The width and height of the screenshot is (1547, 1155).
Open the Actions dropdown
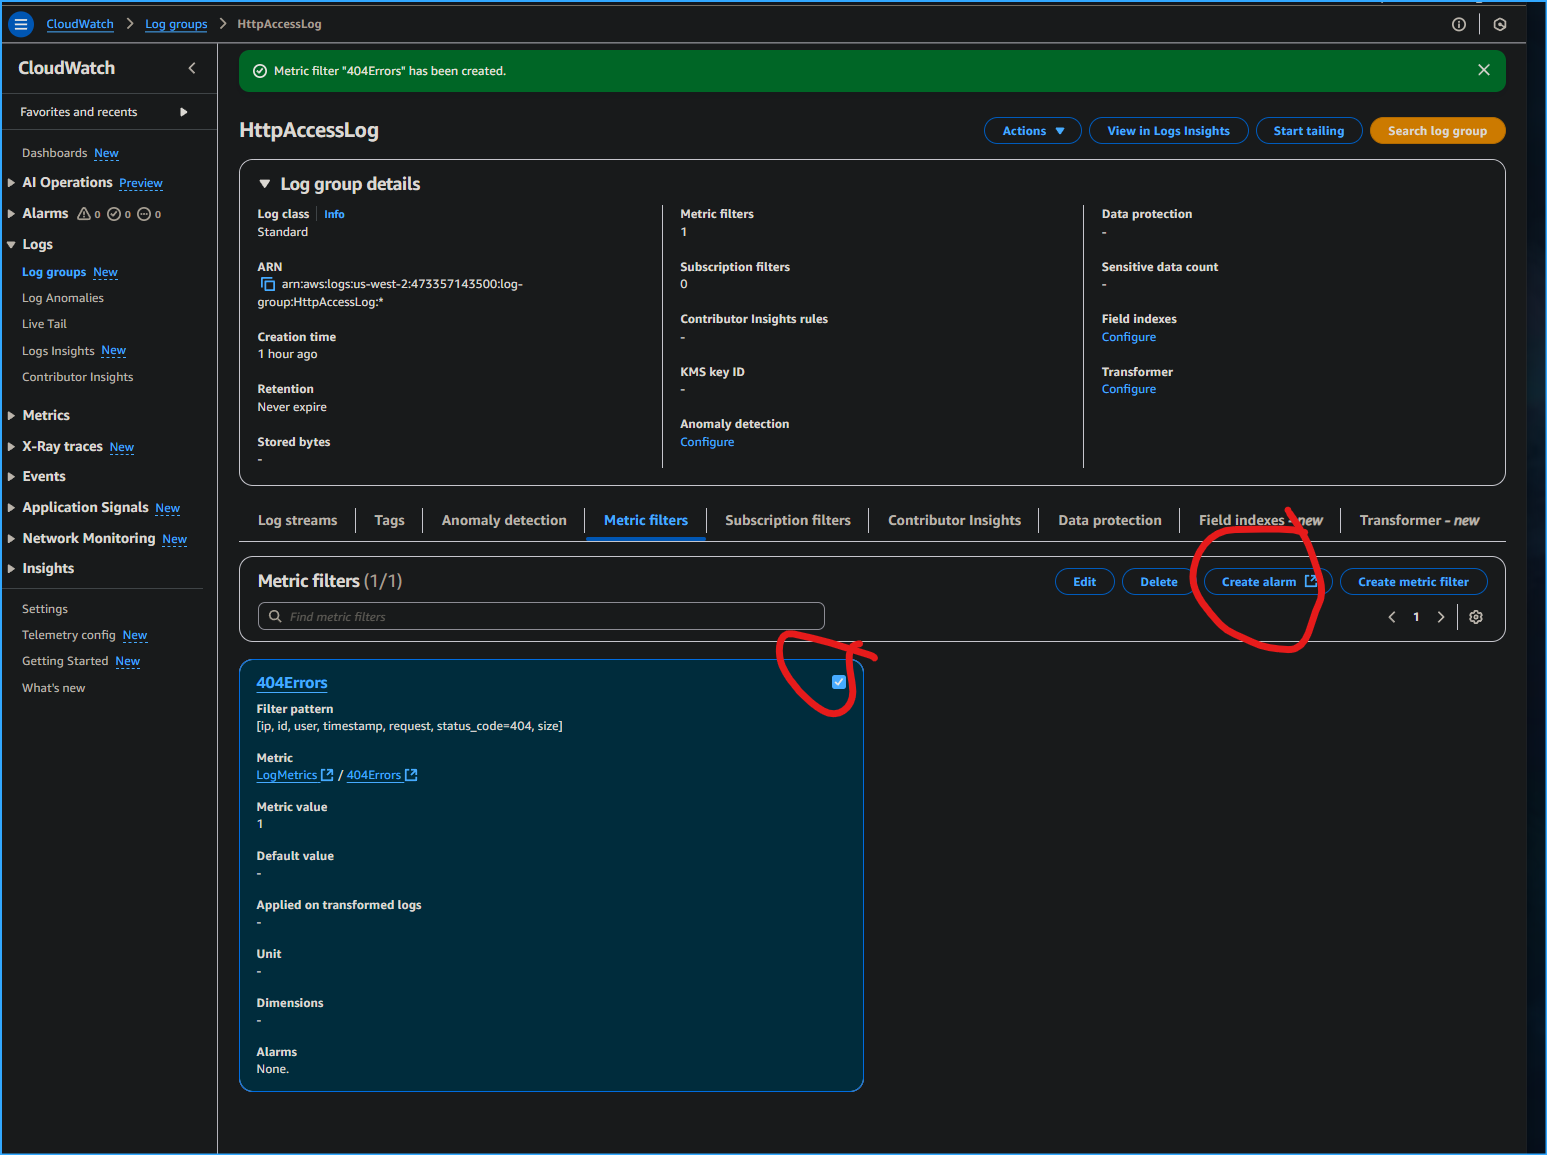coord(1032,130)
